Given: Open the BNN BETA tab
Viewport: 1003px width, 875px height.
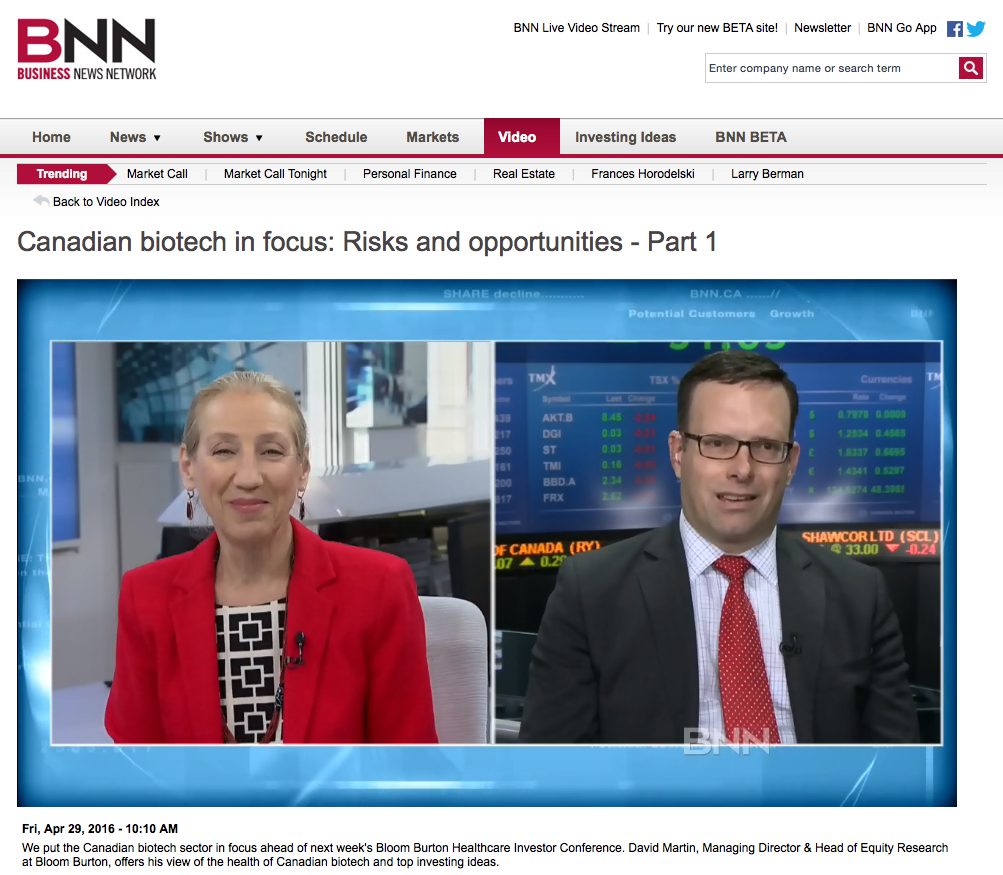Looking at the screenshot, I should point(750,137).
